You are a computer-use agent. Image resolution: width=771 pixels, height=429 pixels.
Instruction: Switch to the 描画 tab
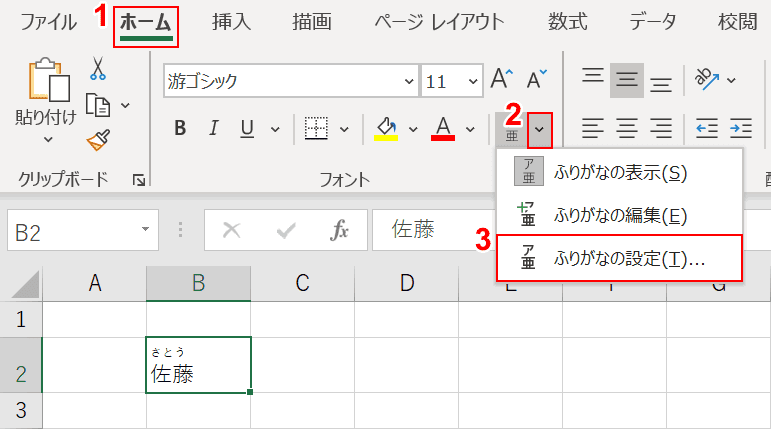click(312, 23)
